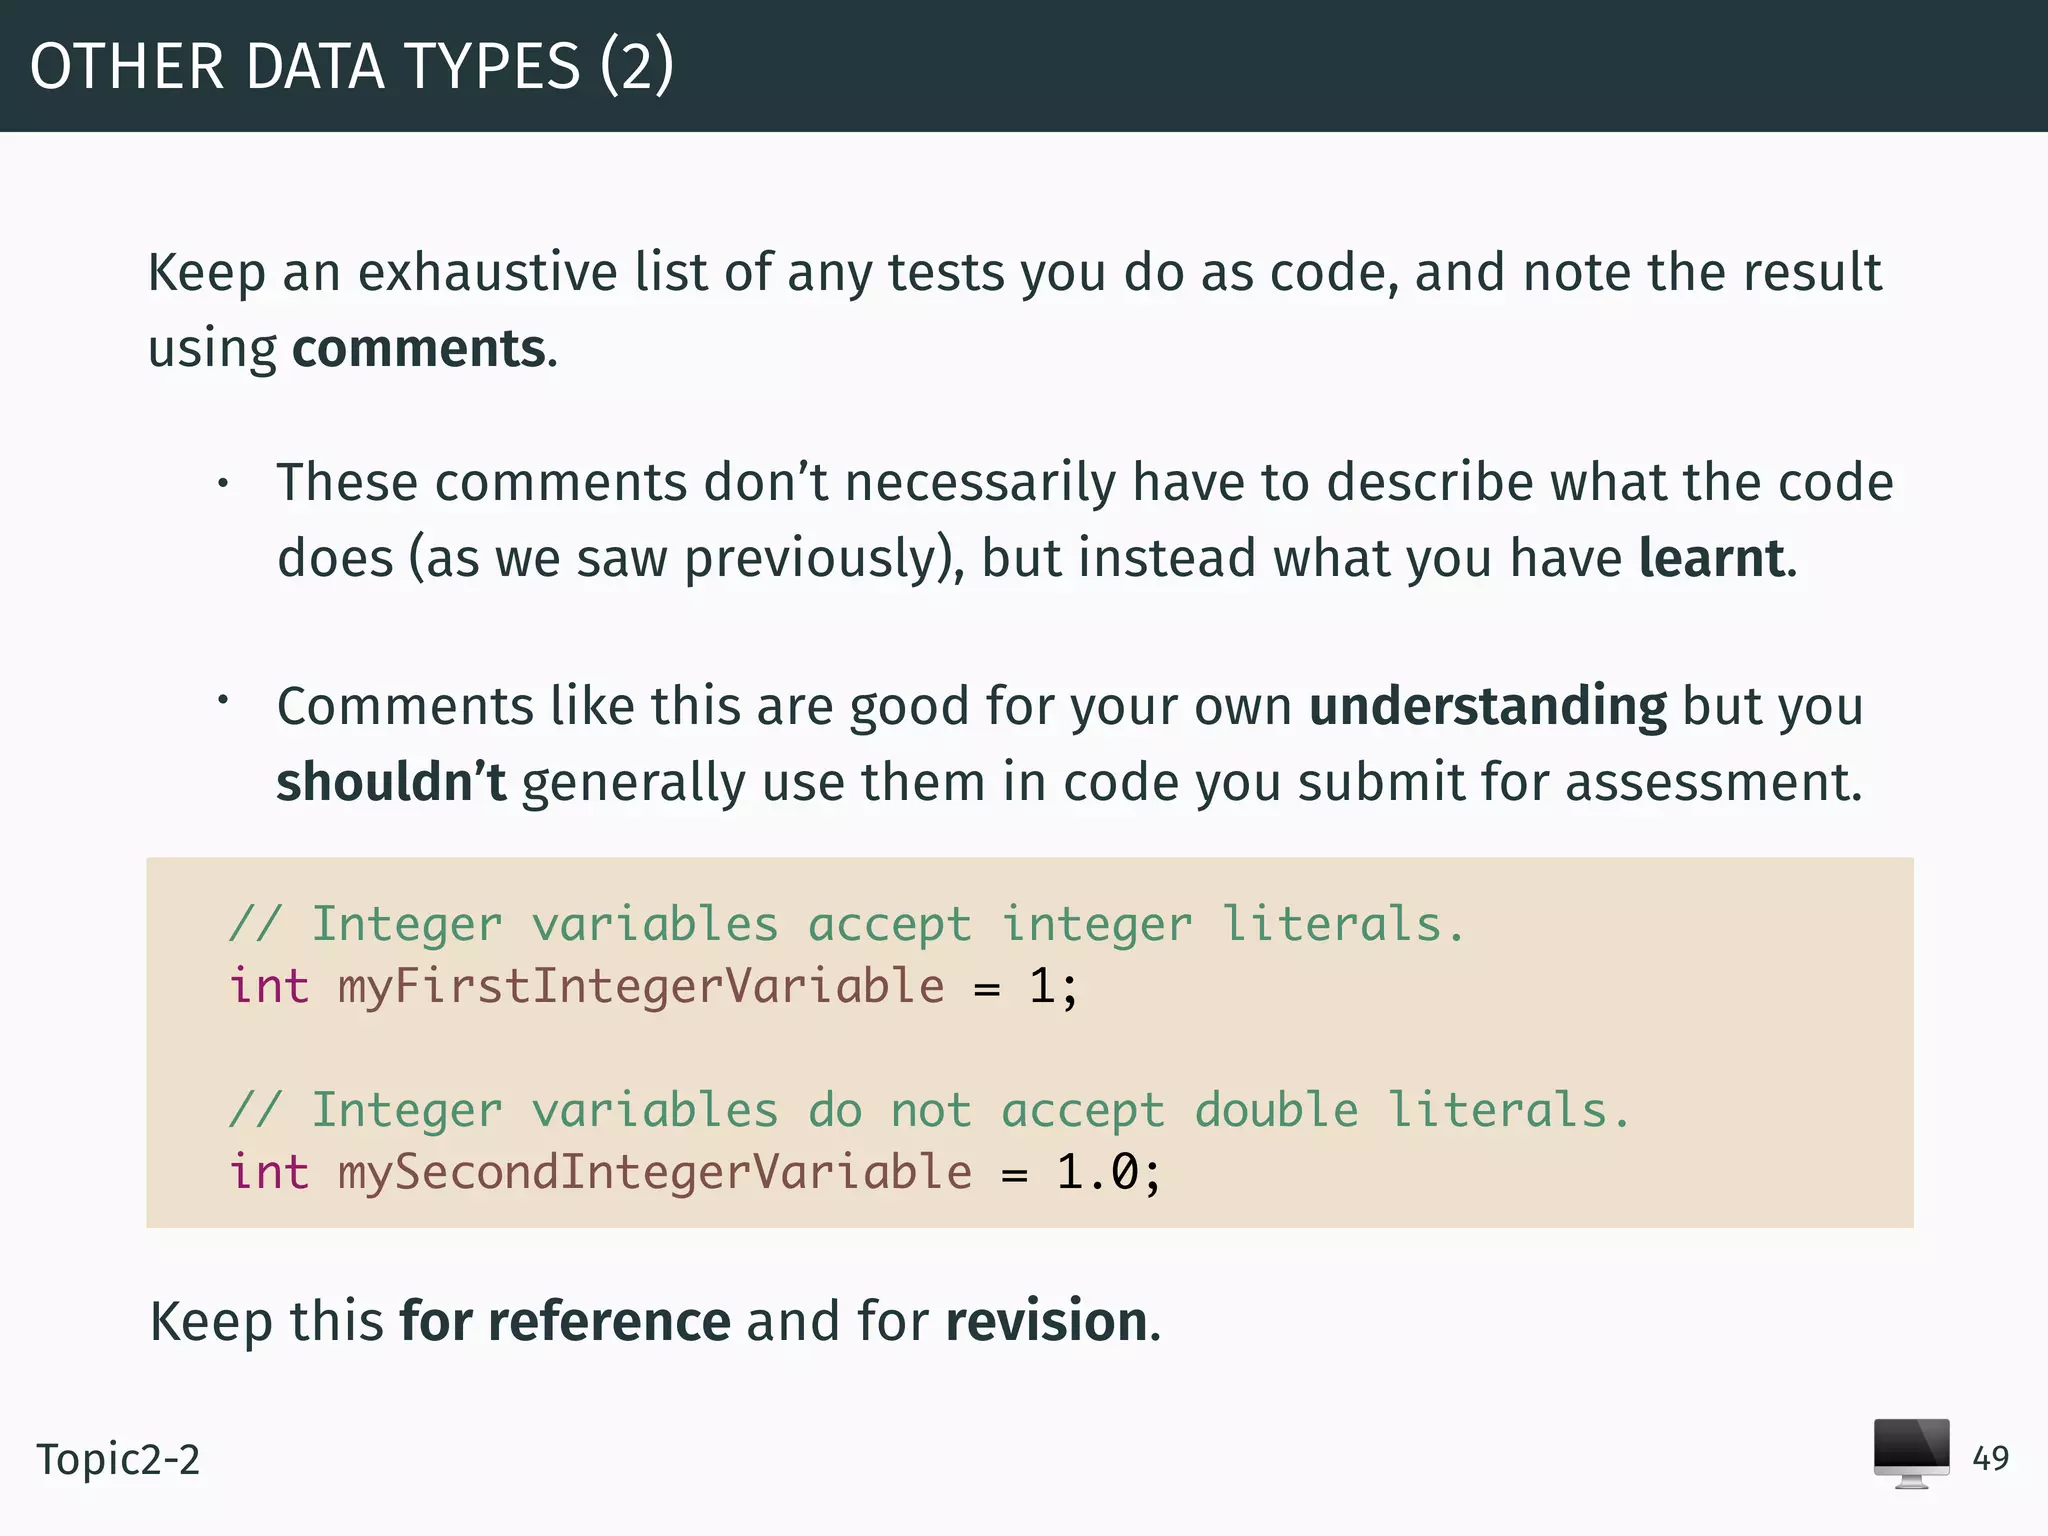Click the 'int' keyword before mySecondIntegerVariable
Image resolution: width=2048 pixels, height=1536 pixels.
tap(269, 1172)
